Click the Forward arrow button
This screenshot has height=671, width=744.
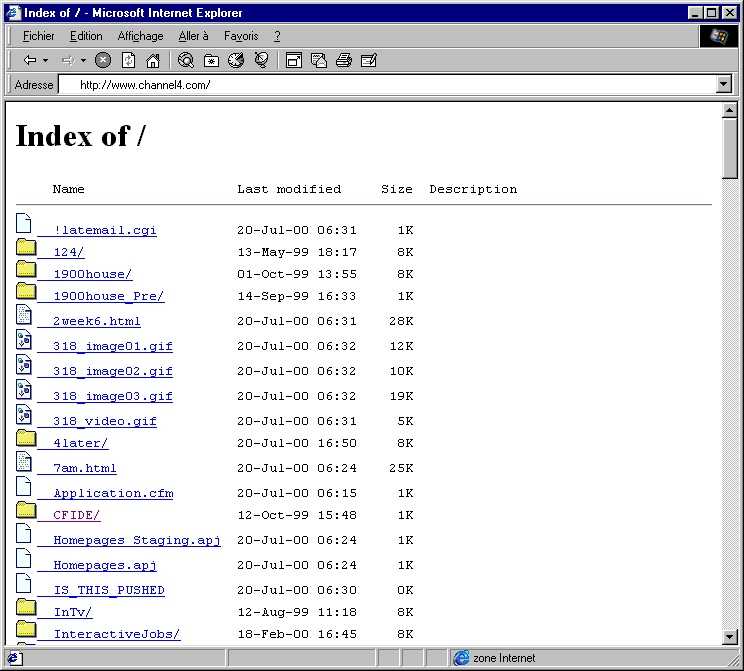68,60
